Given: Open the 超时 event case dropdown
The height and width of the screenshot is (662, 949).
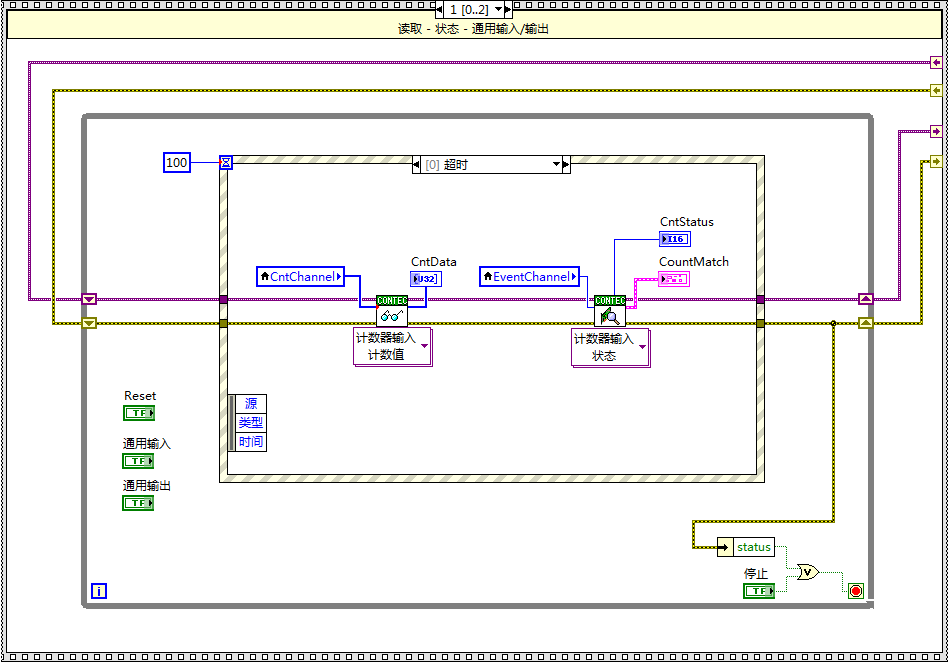Looking at the screenshot, I should coord(557,164).
